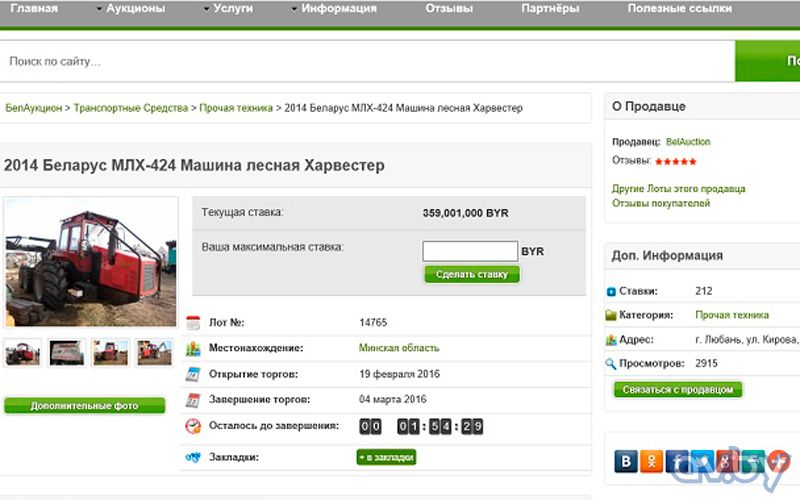Click the current bid 359,001,000 BYR

tap(465, 213)
